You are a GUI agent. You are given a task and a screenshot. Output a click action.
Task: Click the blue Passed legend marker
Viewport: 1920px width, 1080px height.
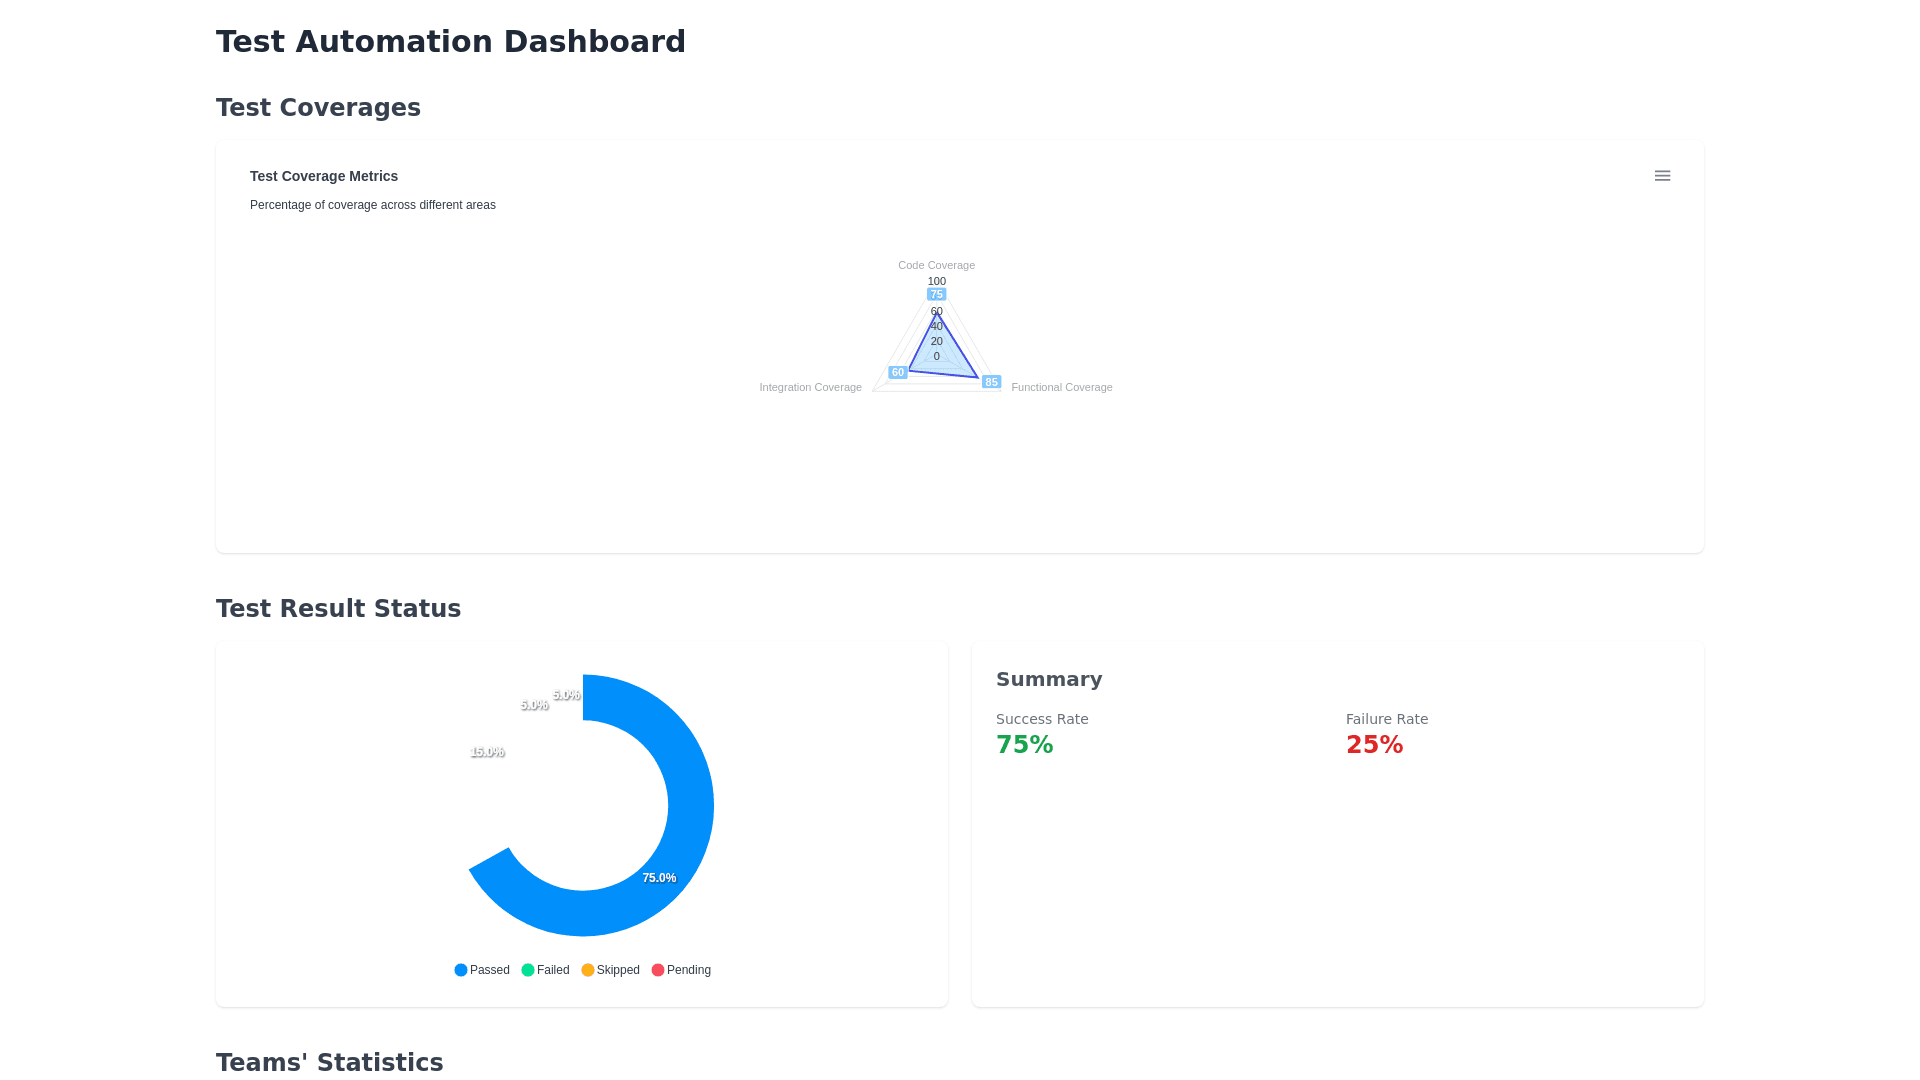point(461,970)
